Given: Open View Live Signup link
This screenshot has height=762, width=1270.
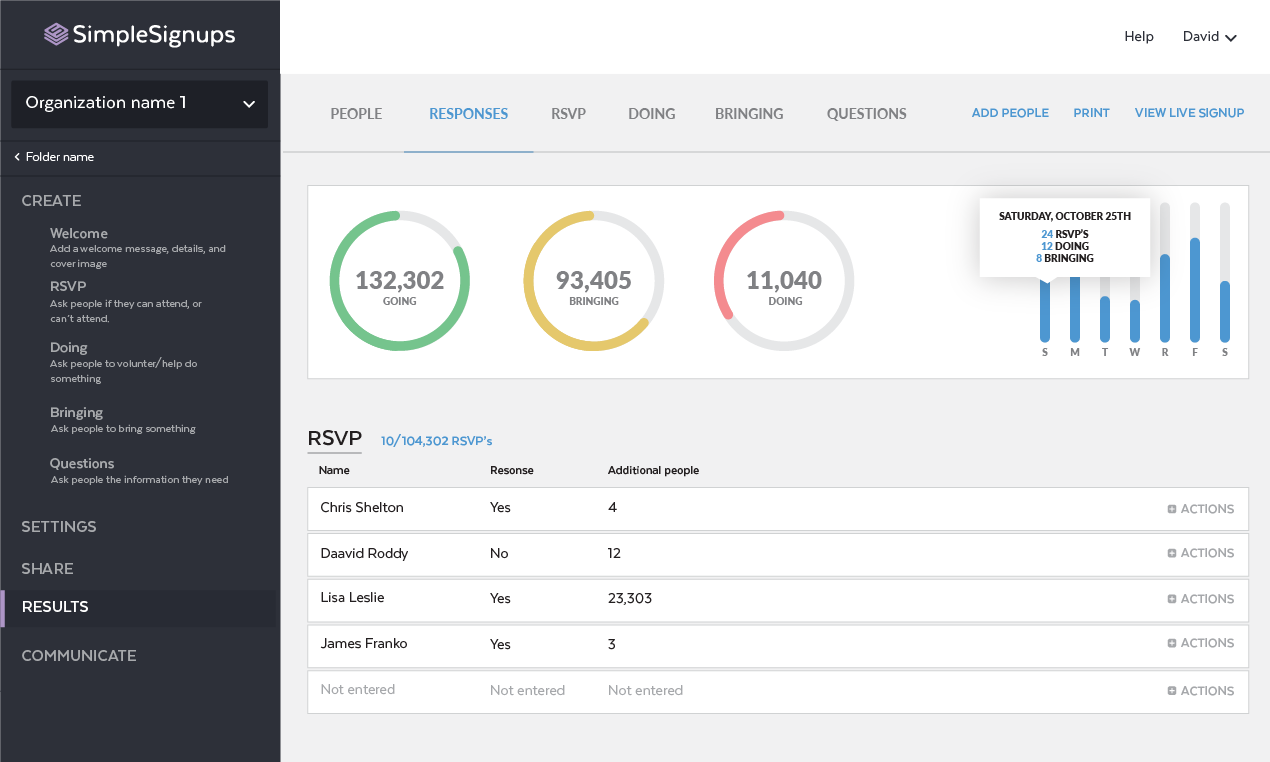Looking at the screenshot, I should [x=1189, y=113].
